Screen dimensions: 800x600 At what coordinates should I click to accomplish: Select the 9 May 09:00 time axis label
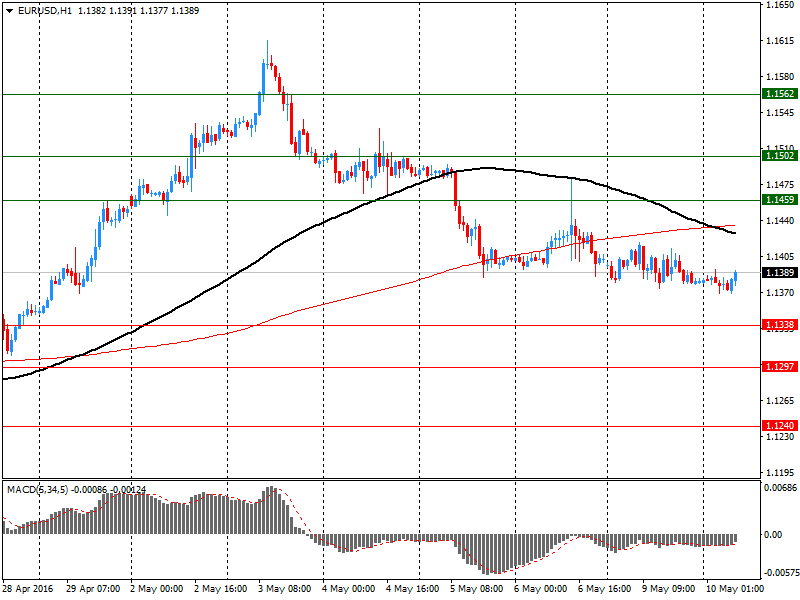click(668, 589)
